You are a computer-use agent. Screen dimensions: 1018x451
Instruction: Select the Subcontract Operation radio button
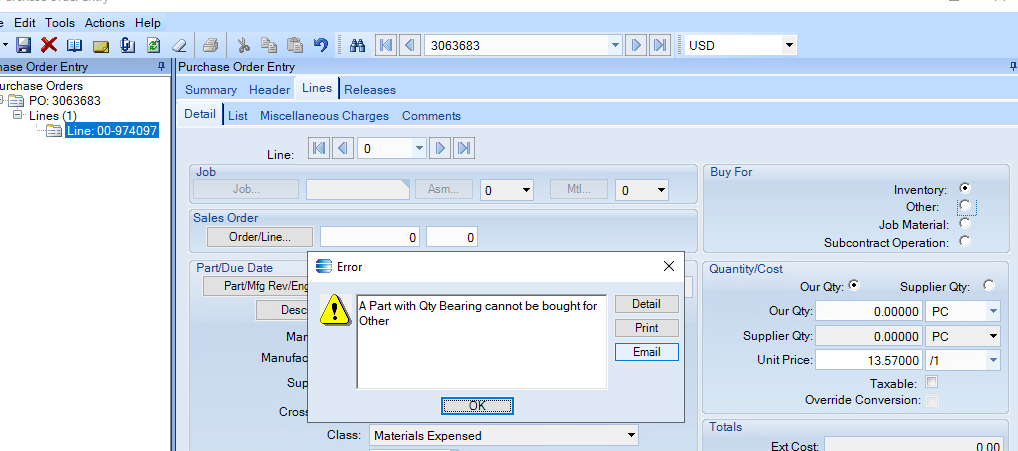click(x=965, y=241)
